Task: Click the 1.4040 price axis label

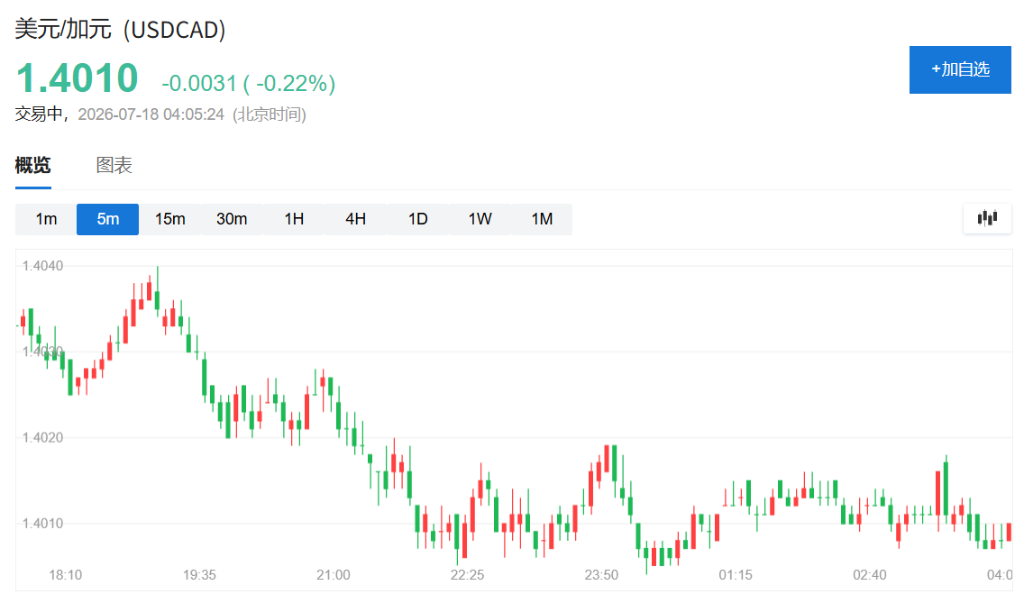Action: point(42,266)
